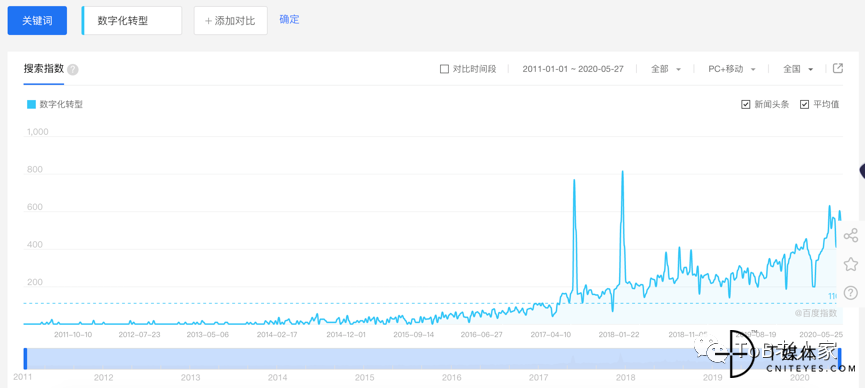This screenshot has height=388, width=865.
Task: Click the 确定 link
Action: click(x=289, y=20)
